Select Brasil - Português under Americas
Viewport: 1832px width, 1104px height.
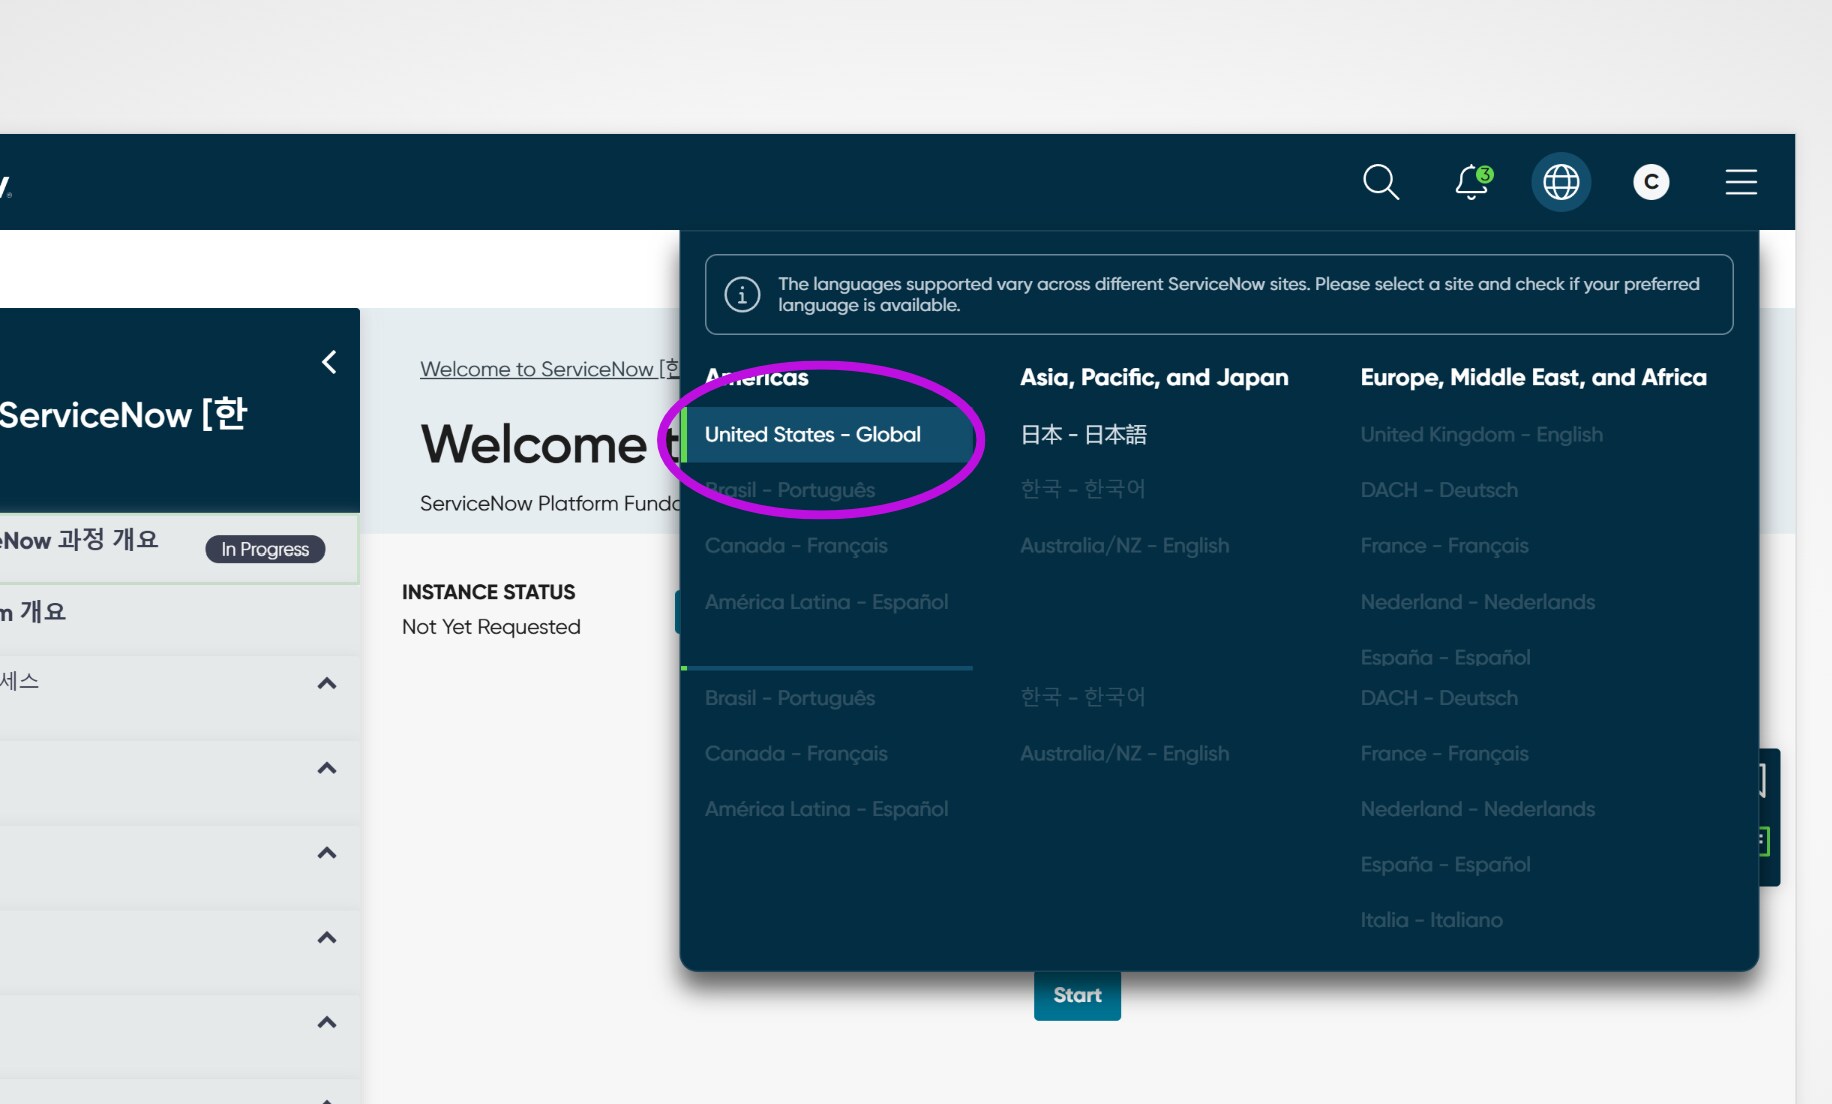click(791, 490)
